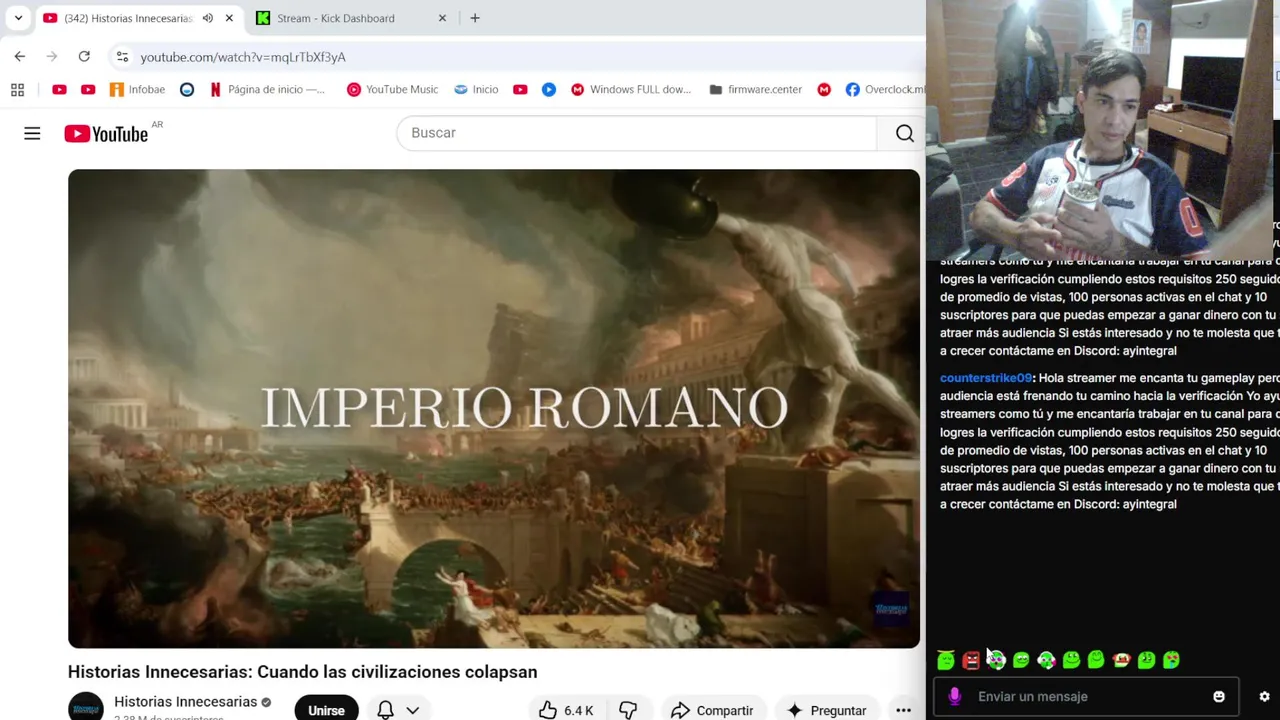Open the Inicio bookmark
This screenshot has width=1280, height=720.
pyautogui.click(x=476, y=90)
